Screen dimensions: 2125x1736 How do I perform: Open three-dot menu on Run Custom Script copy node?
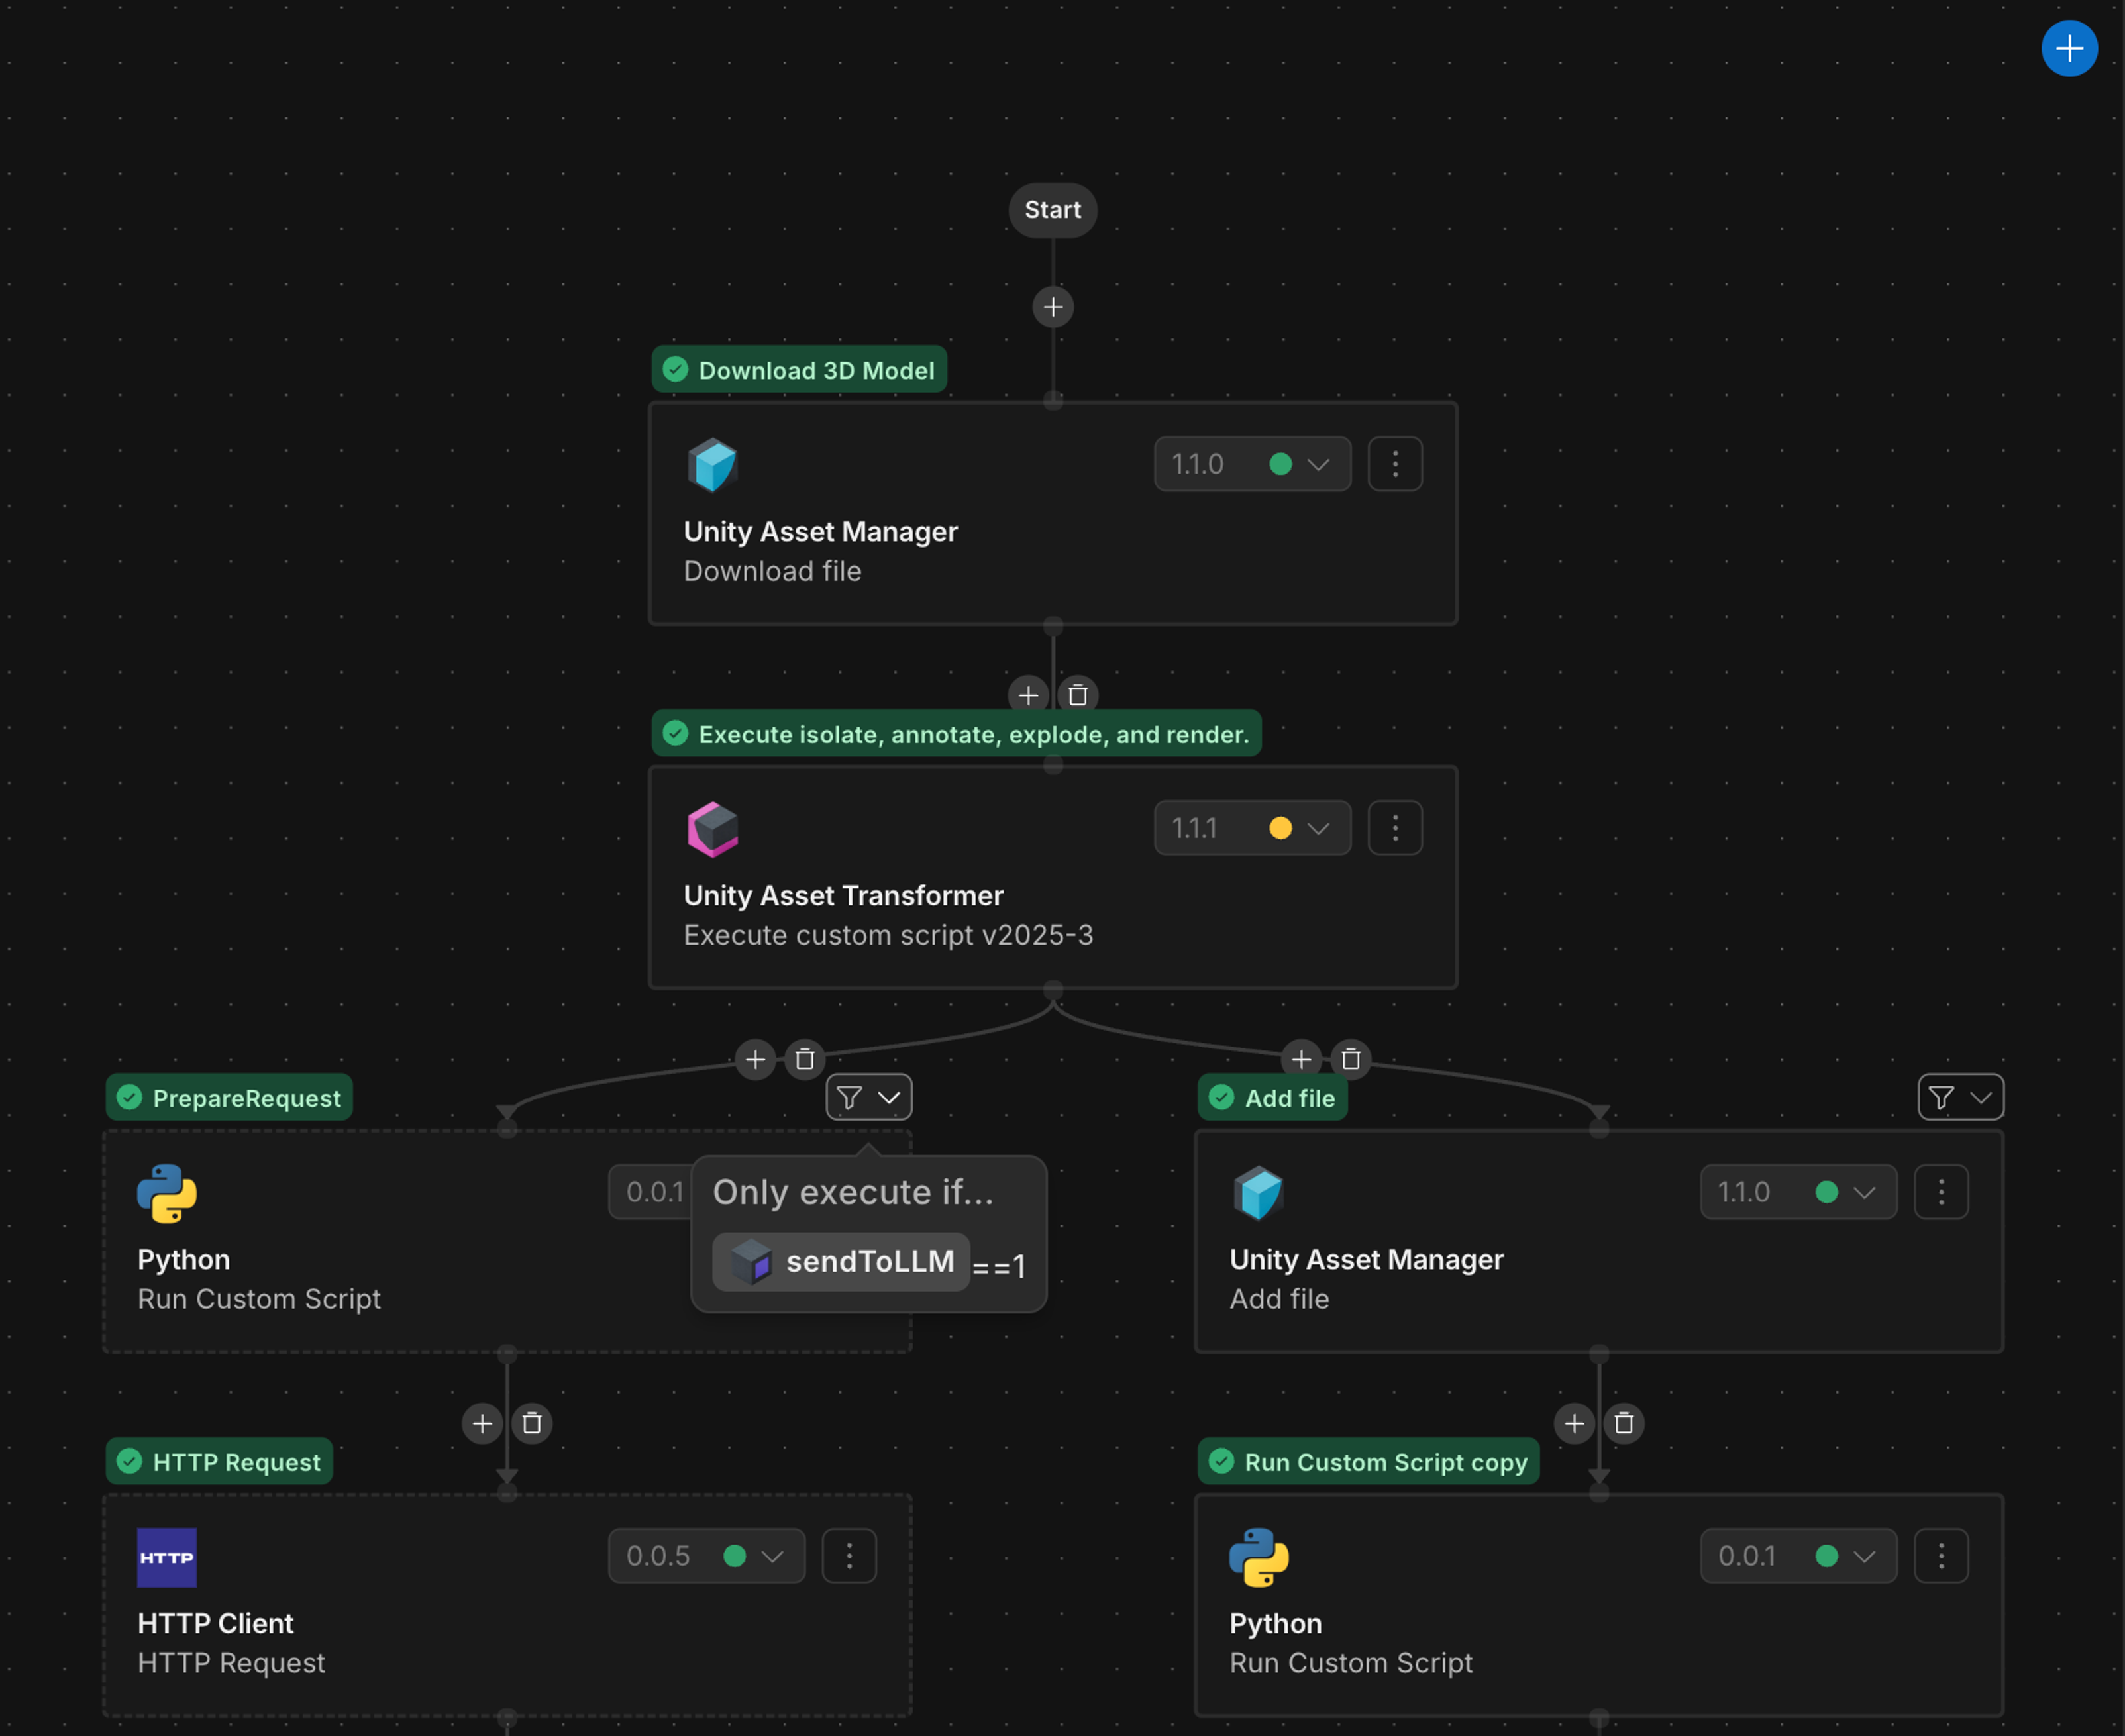pyautogui.click(x=1941, y=1556)
